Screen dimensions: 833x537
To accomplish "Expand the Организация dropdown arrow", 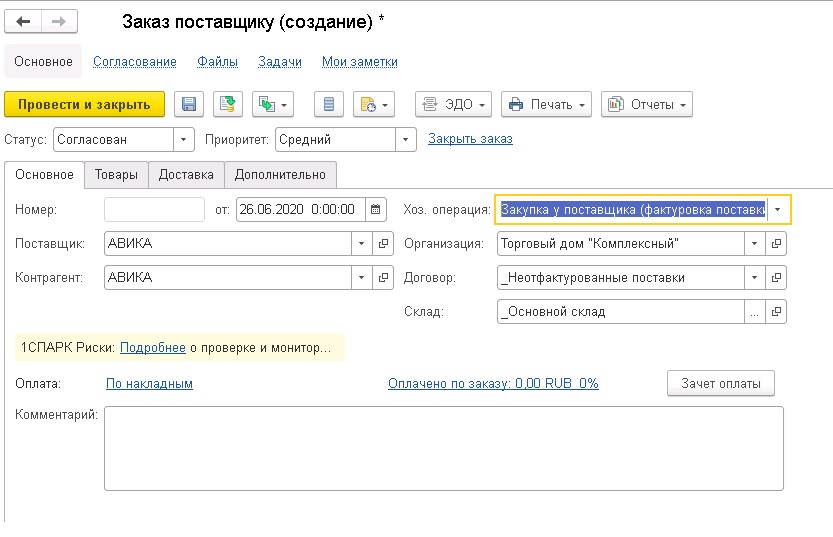I will click(x=754, y=244).
